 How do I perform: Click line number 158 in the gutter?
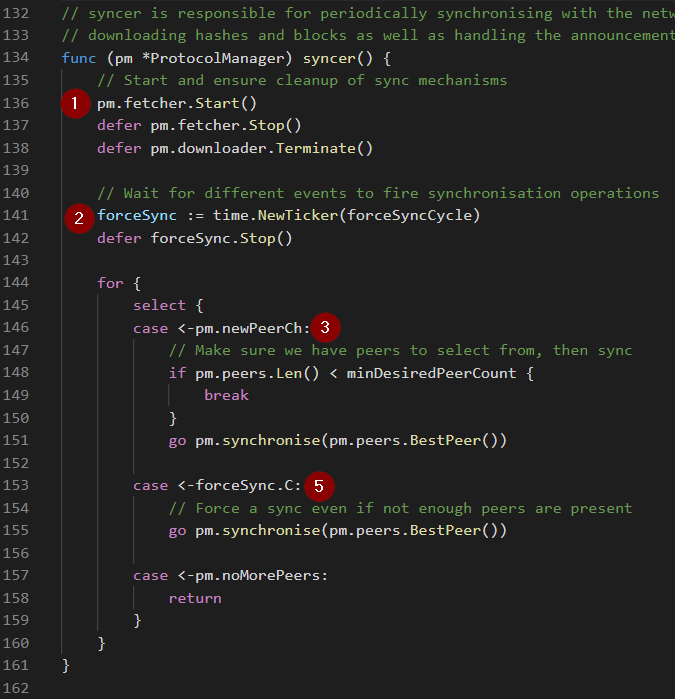click(16, 598)
